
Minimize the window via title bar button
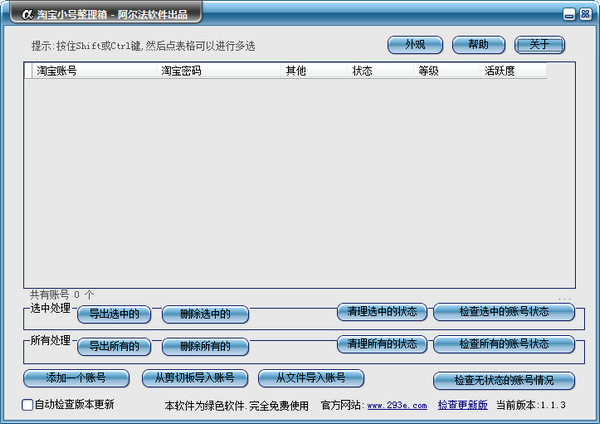569,15
